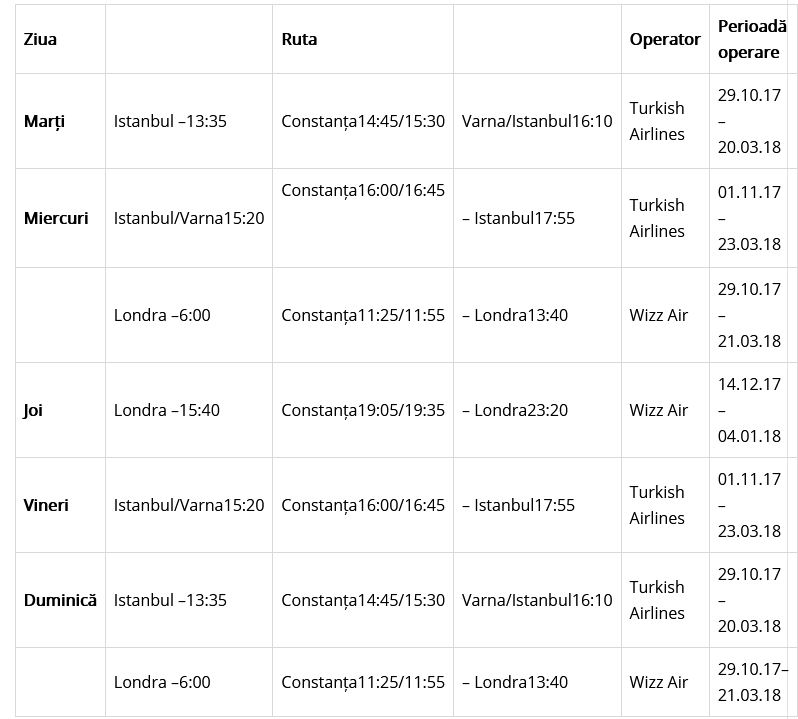Click the Miercuri day cell
798x719 pixels.
pos(56,218)
